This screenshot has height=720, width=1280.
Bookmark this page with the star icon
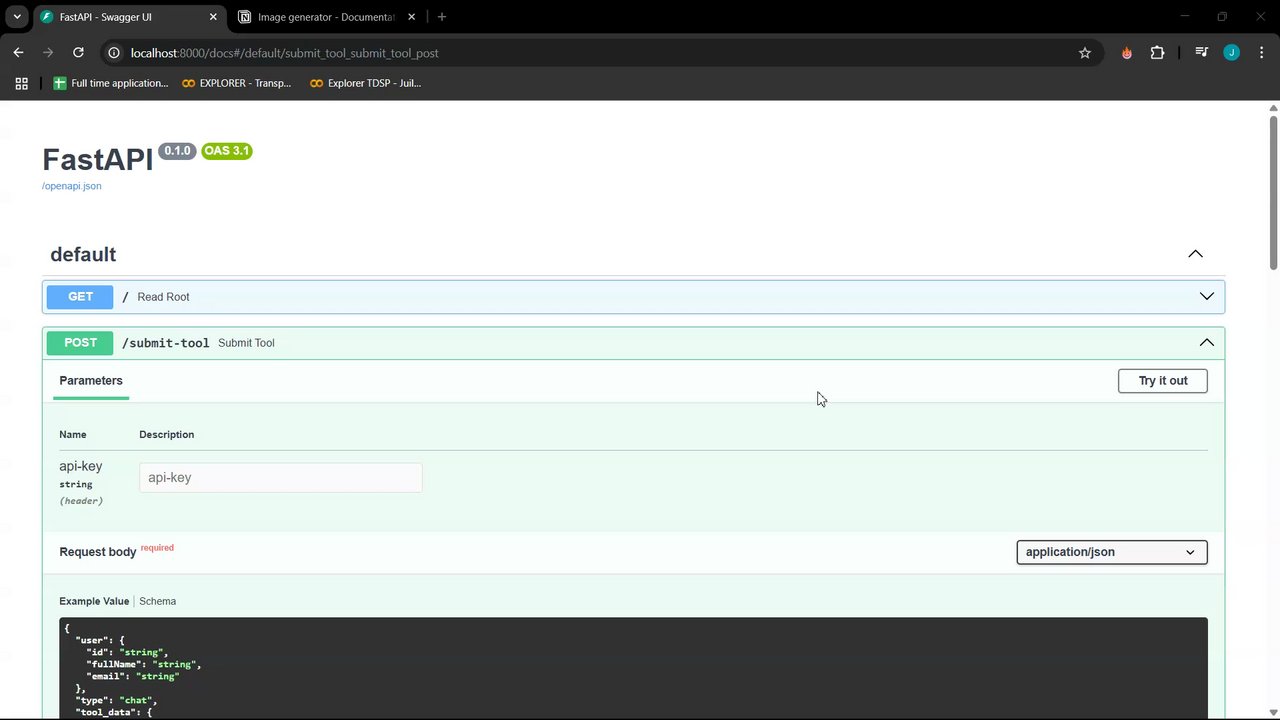tap(1085, 53)
